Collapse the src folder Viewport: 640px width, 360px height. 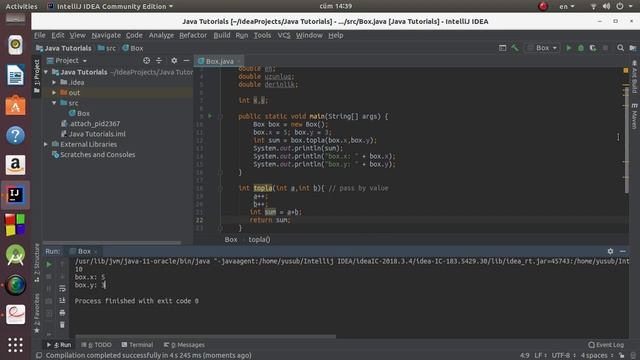coord(54,103)
